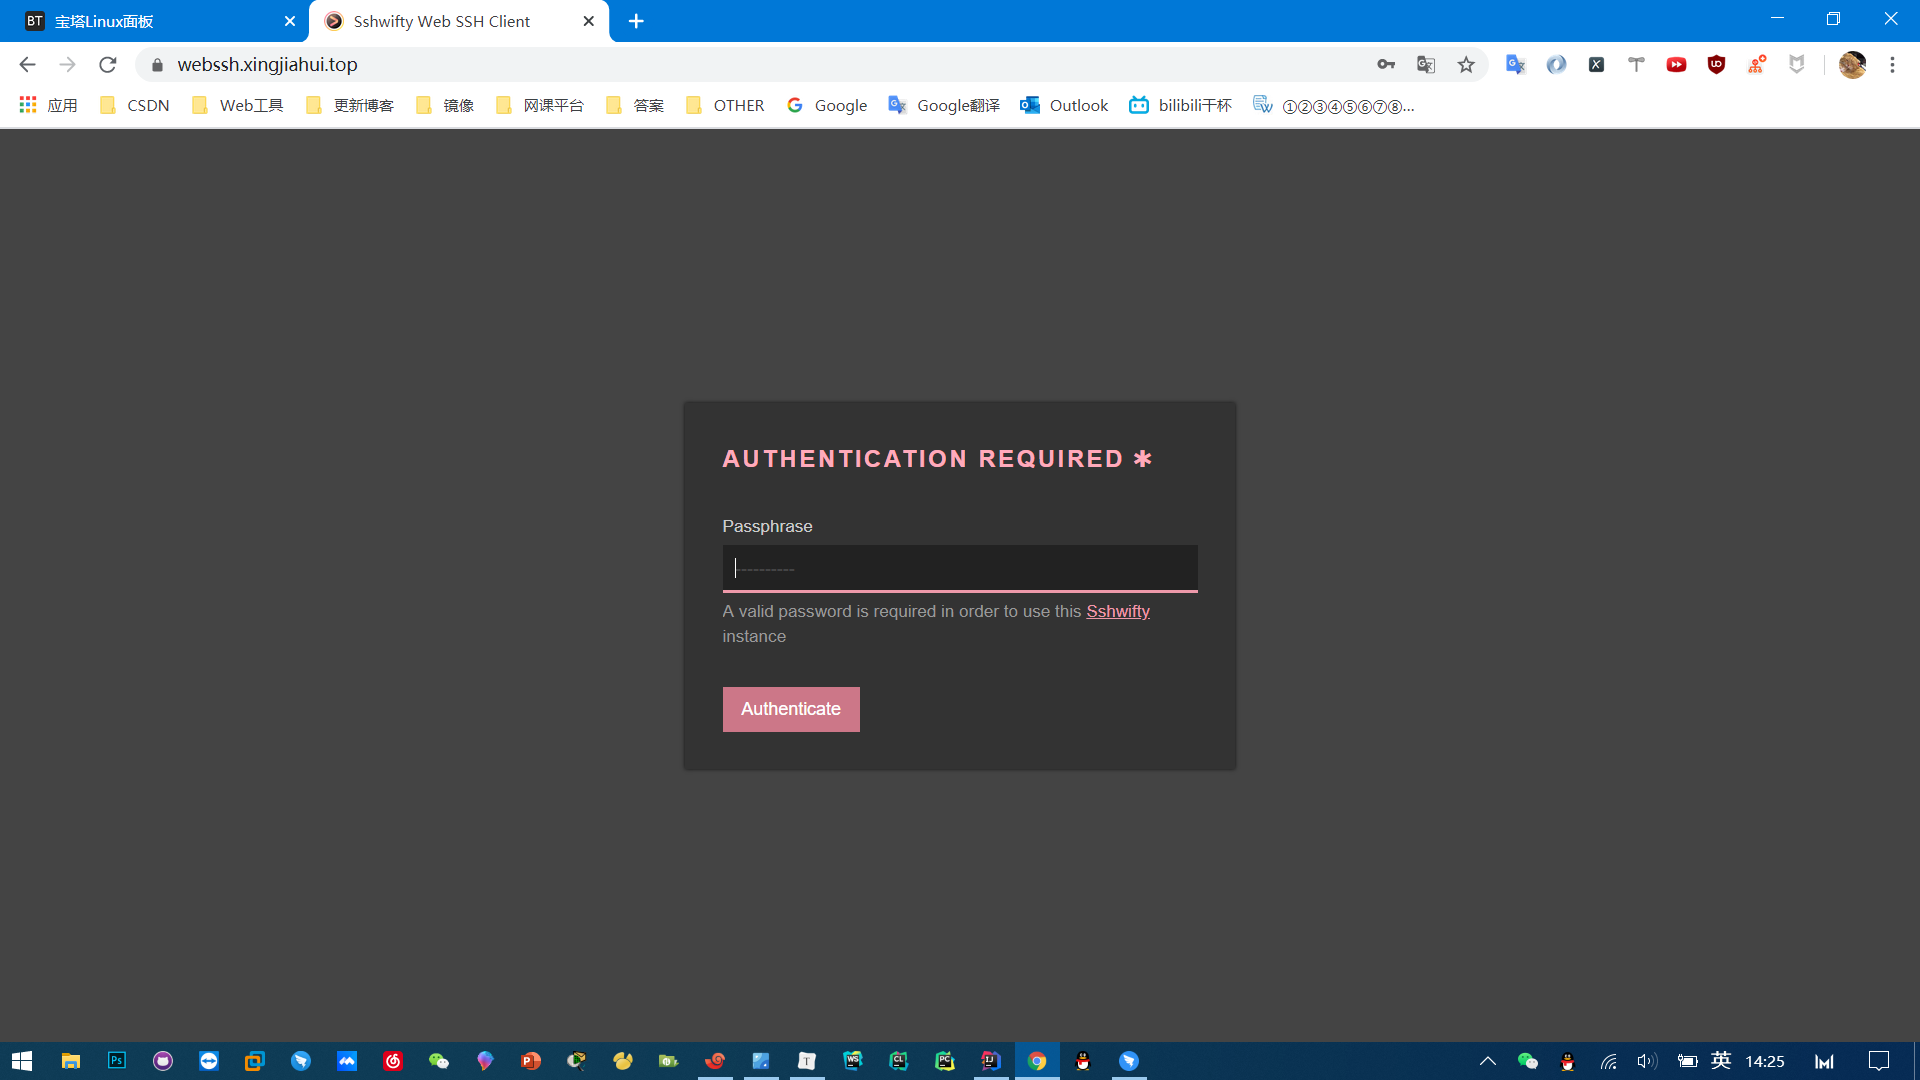Open the Outlook bookmark
Screen dimensions: 1920x1080
[x=1064, y=106]
